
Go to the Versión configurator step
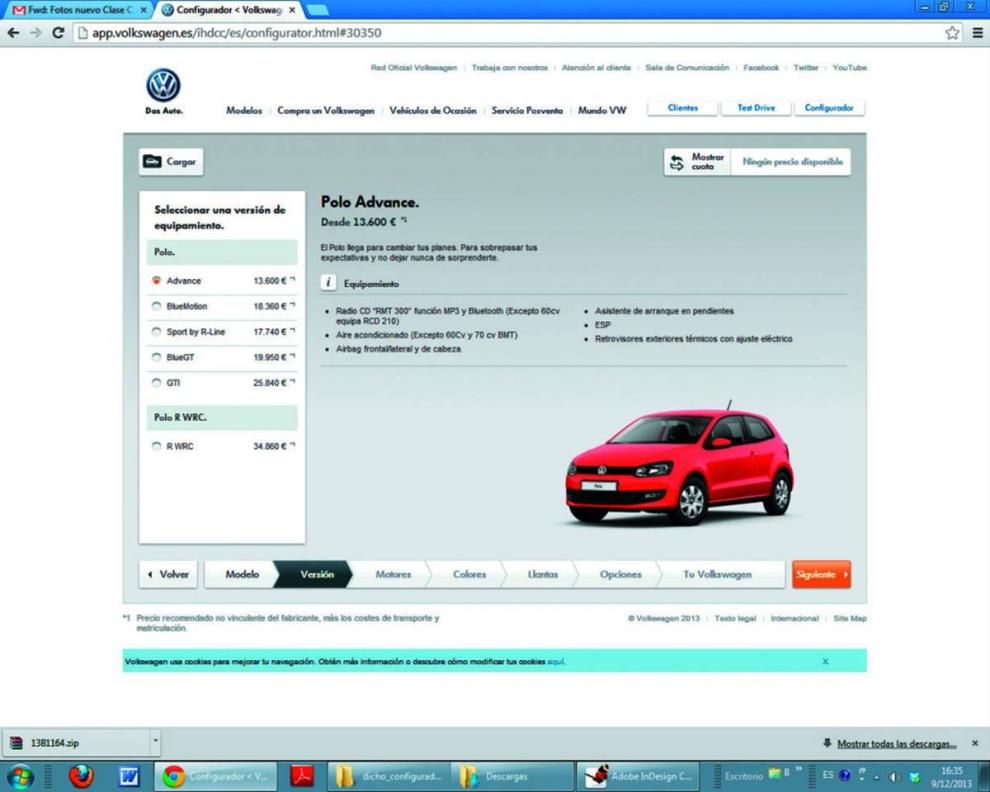(x=315, y=574)
